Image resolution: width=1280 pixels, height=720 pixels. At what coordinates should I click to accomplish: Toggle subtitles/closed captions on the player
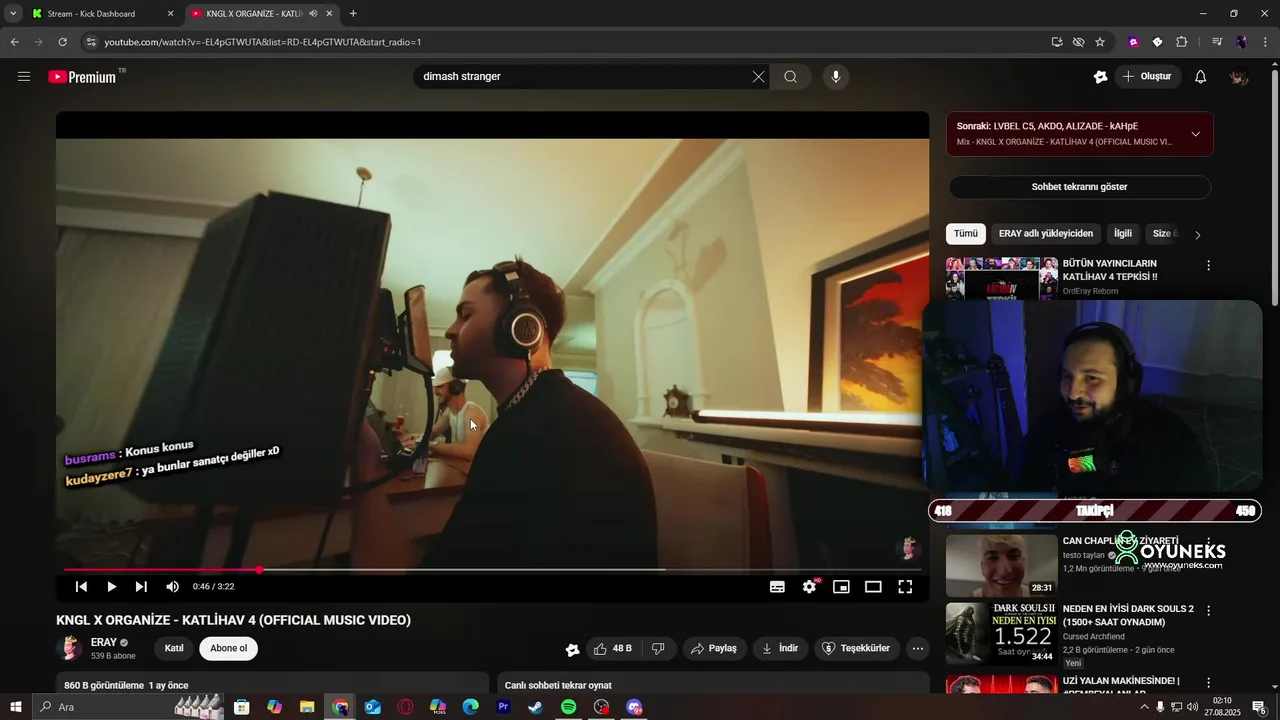coord(777,587)
